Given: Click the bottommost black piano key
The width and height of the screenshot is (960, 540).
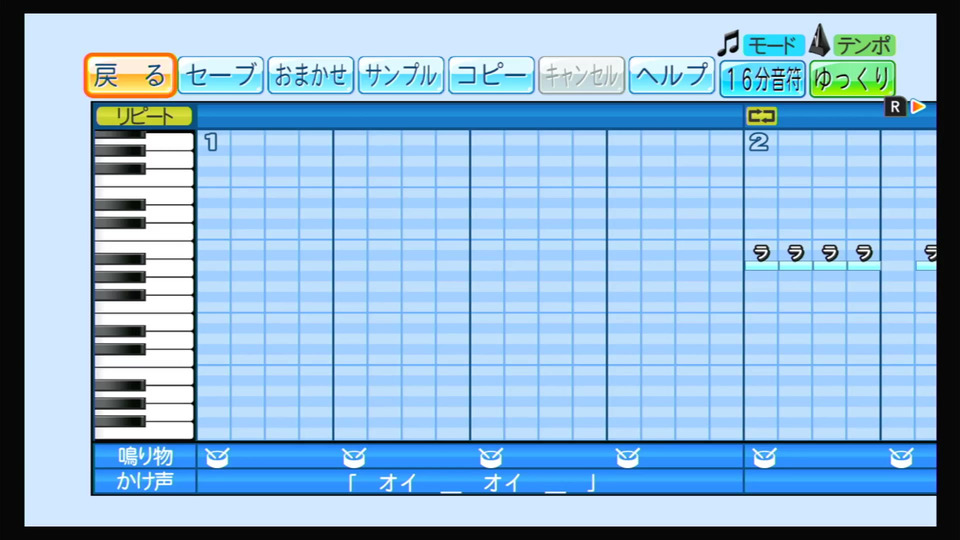Looking at the screenshot, I should point(120,421).
